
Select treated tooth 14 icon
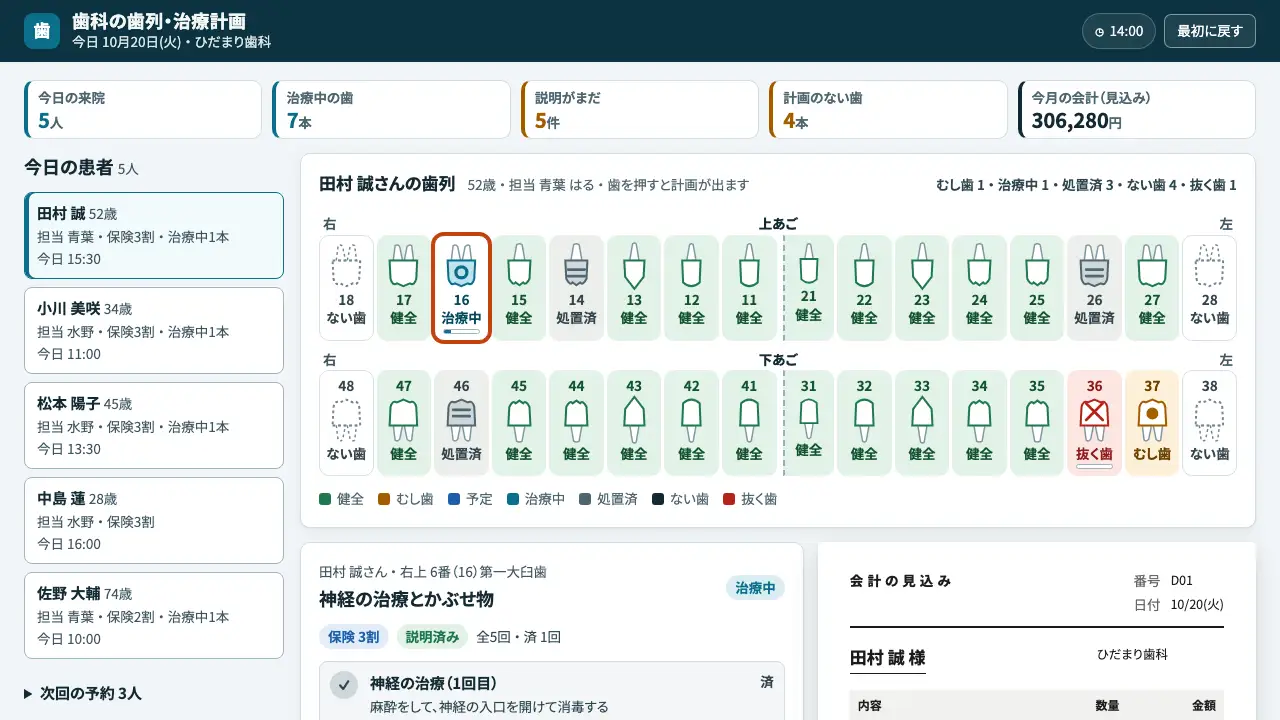click(576, 288)
